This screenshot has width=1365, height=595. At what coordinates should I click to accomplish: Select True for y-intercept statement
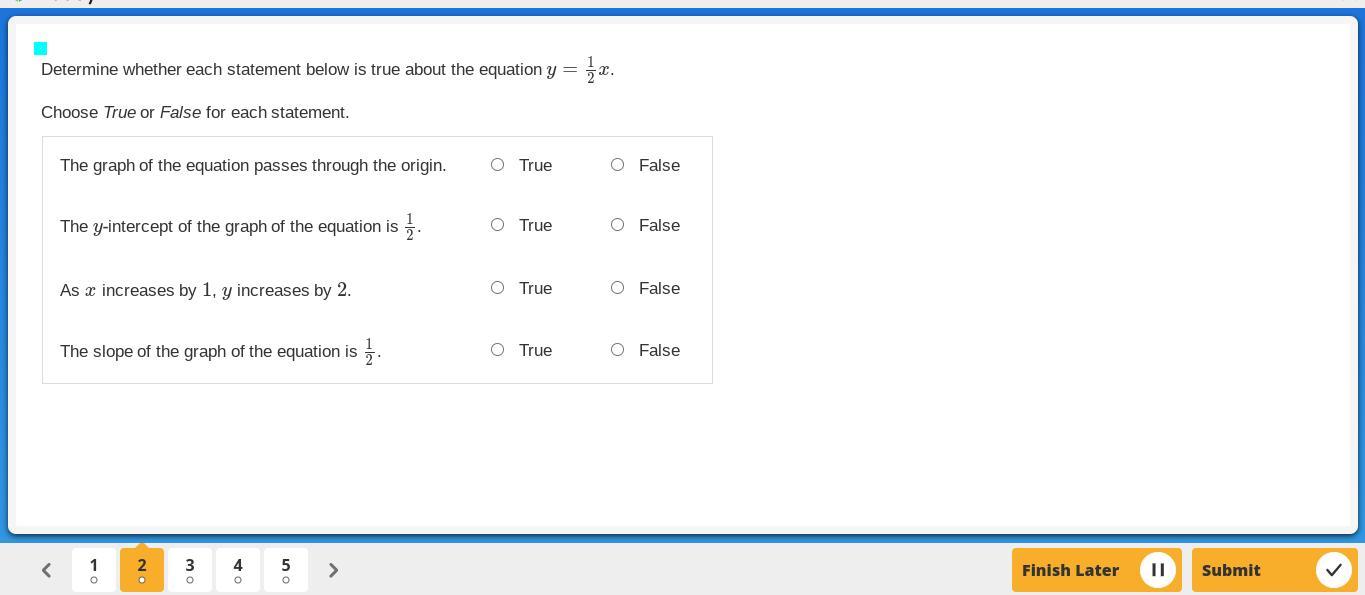point(497,225)
